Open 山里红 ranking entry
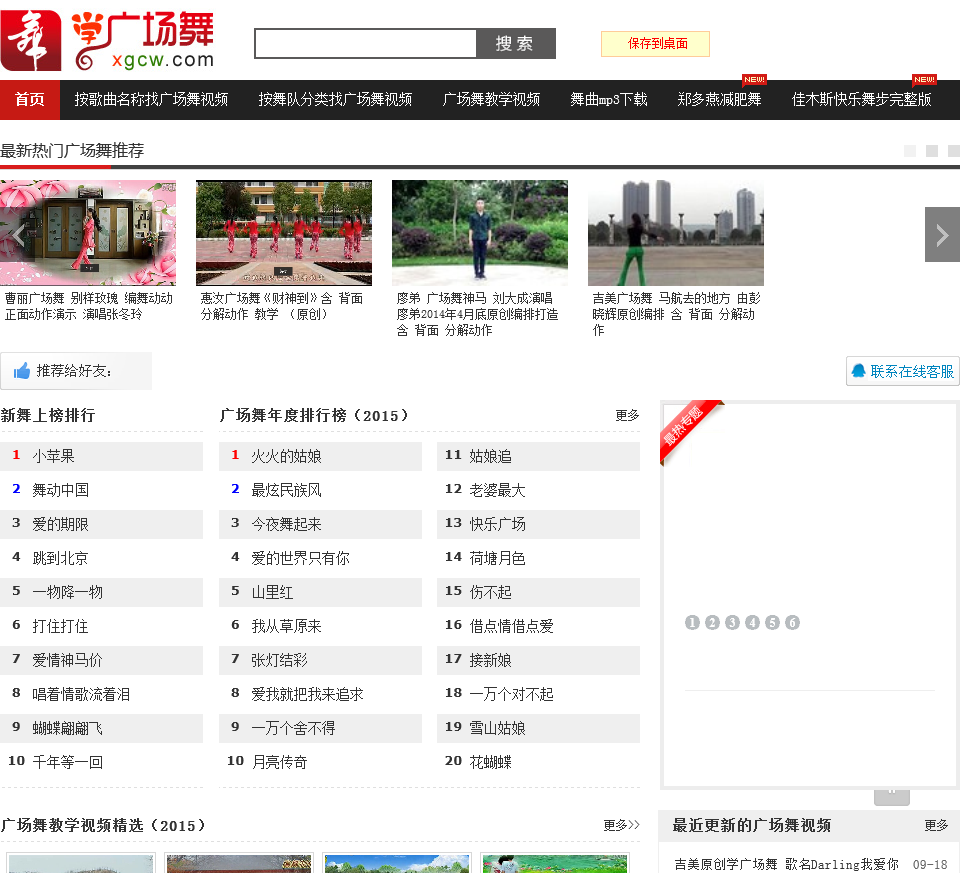Screen dimensions: 960x873 click(272, 592)
